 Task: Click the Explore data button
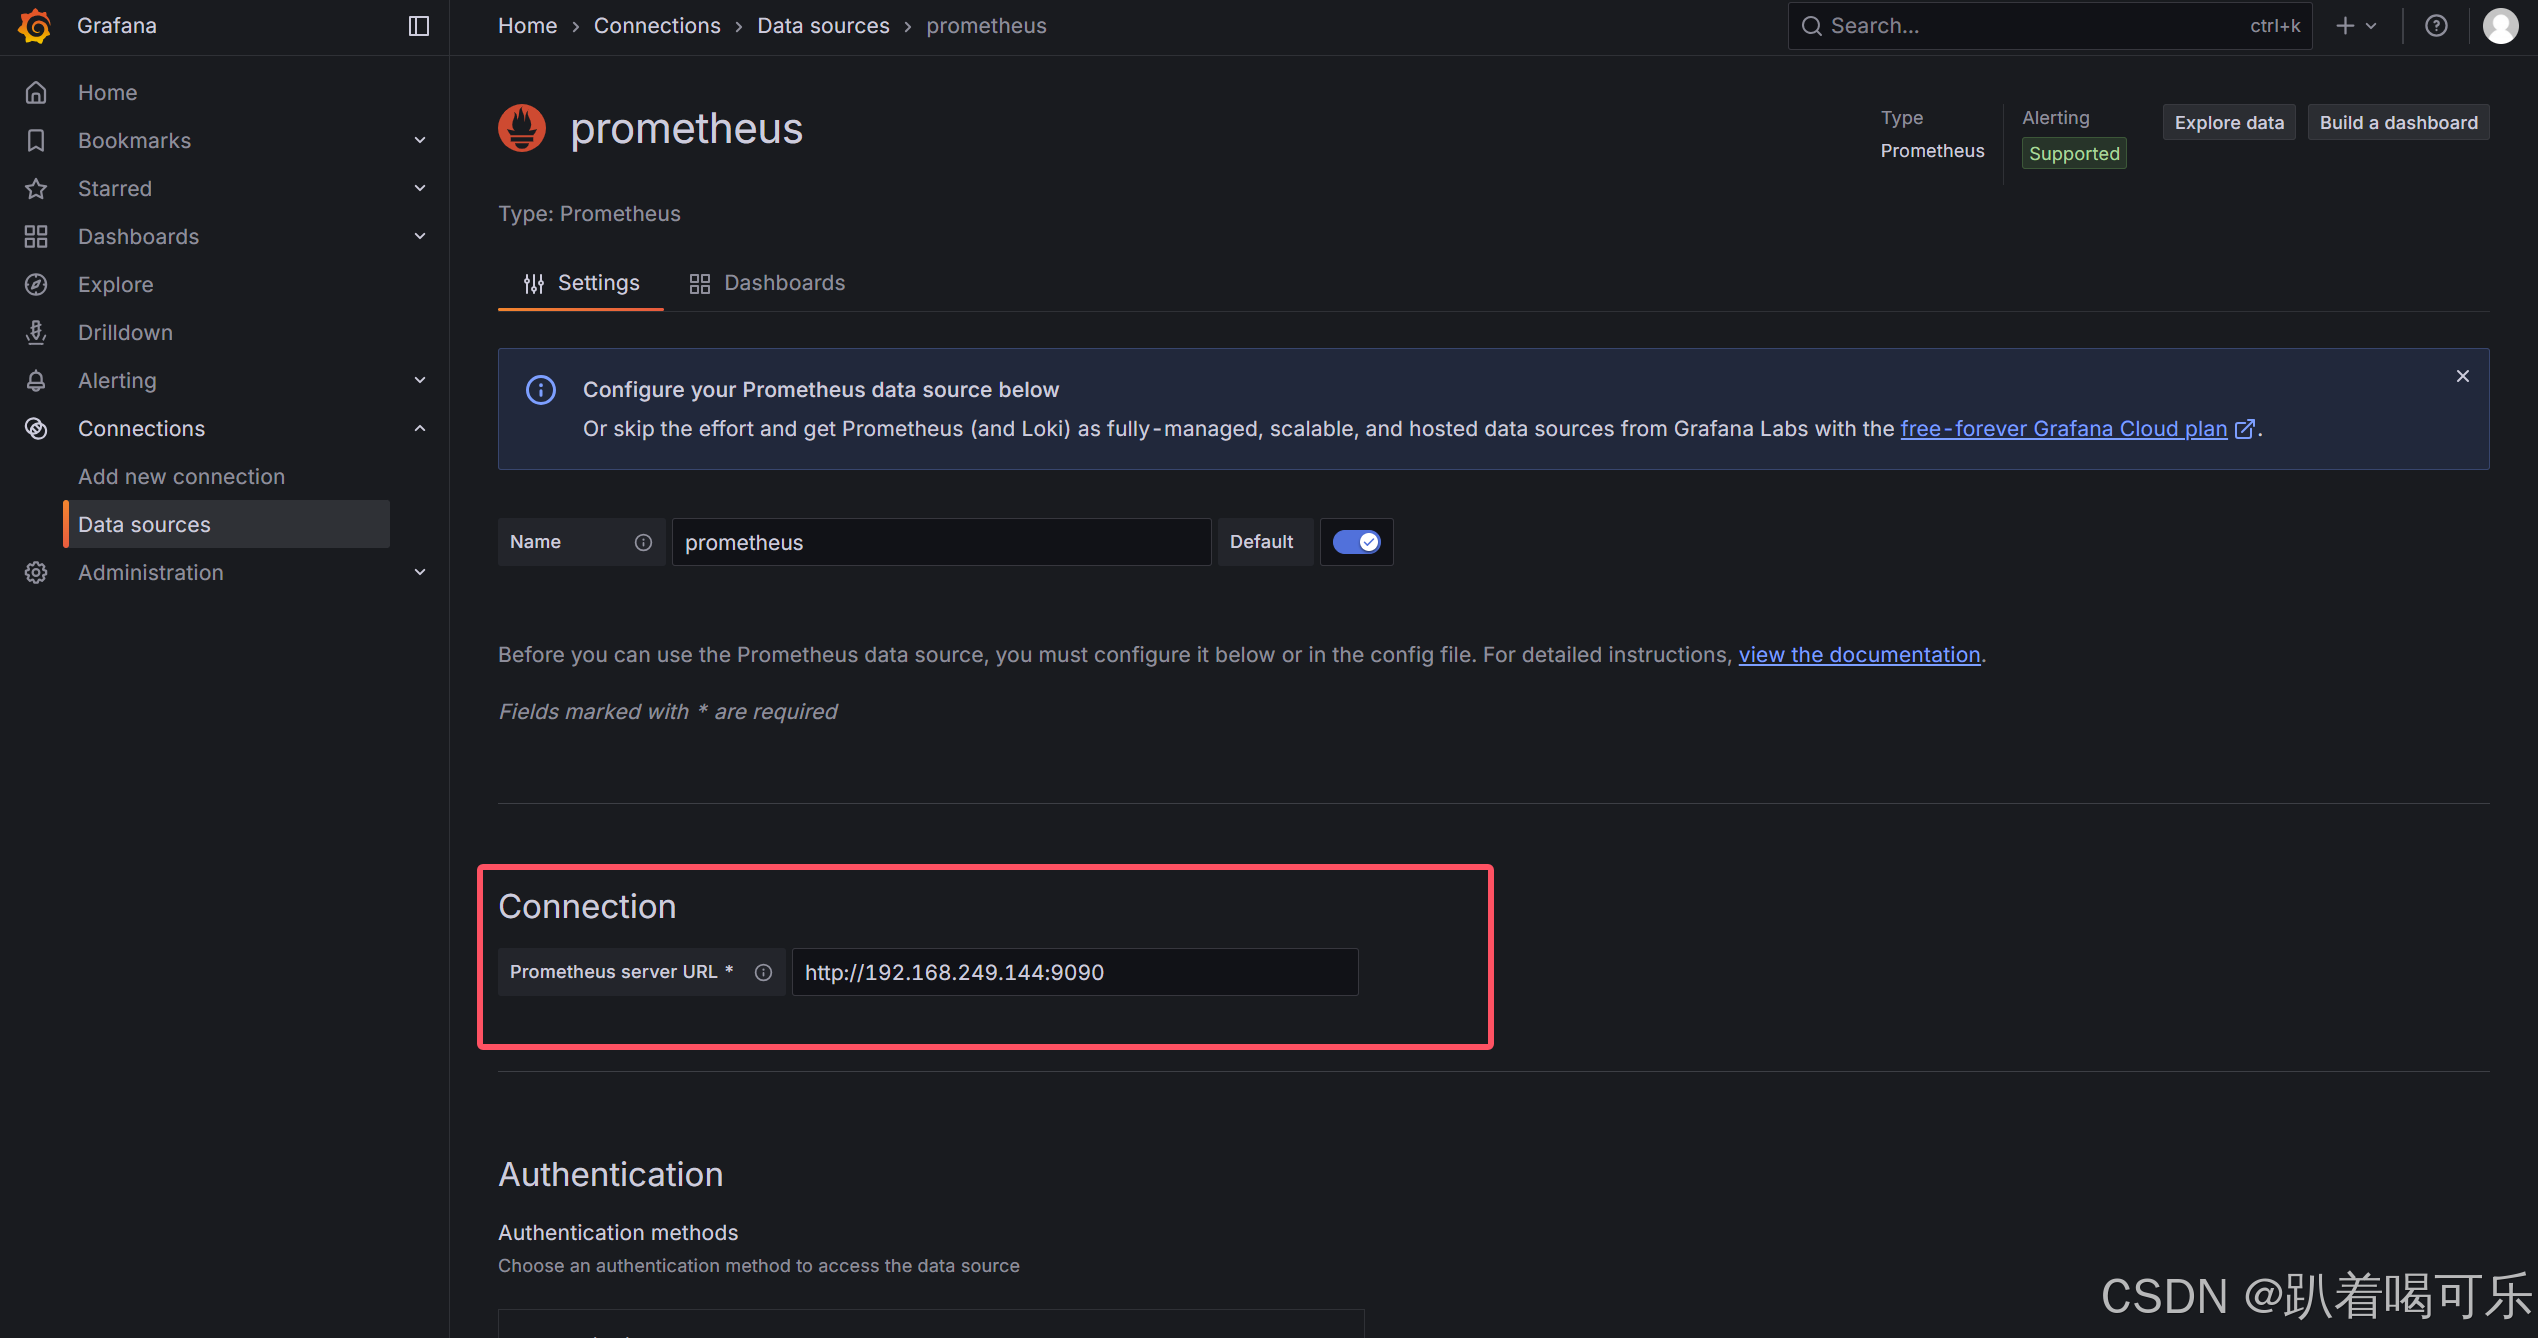[x=2229, y=122]
